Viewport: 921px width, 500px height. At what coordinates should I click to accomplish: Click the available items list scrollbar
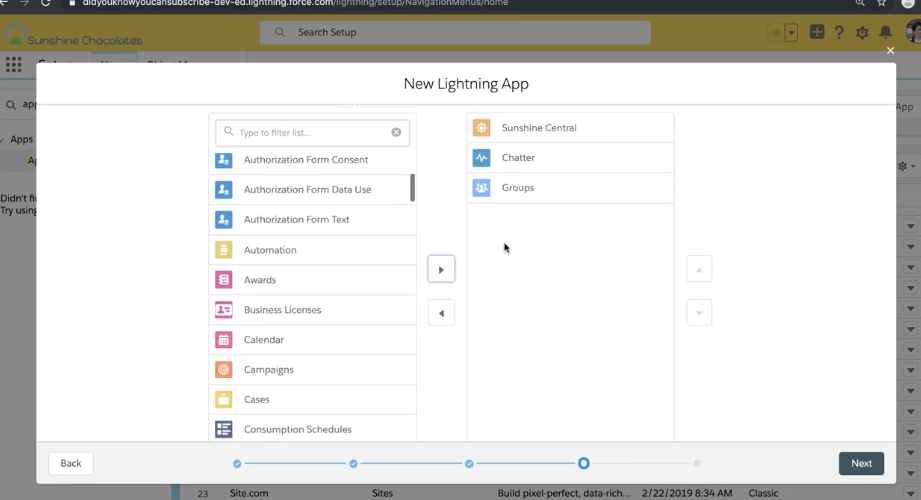[x=412, y=187]
